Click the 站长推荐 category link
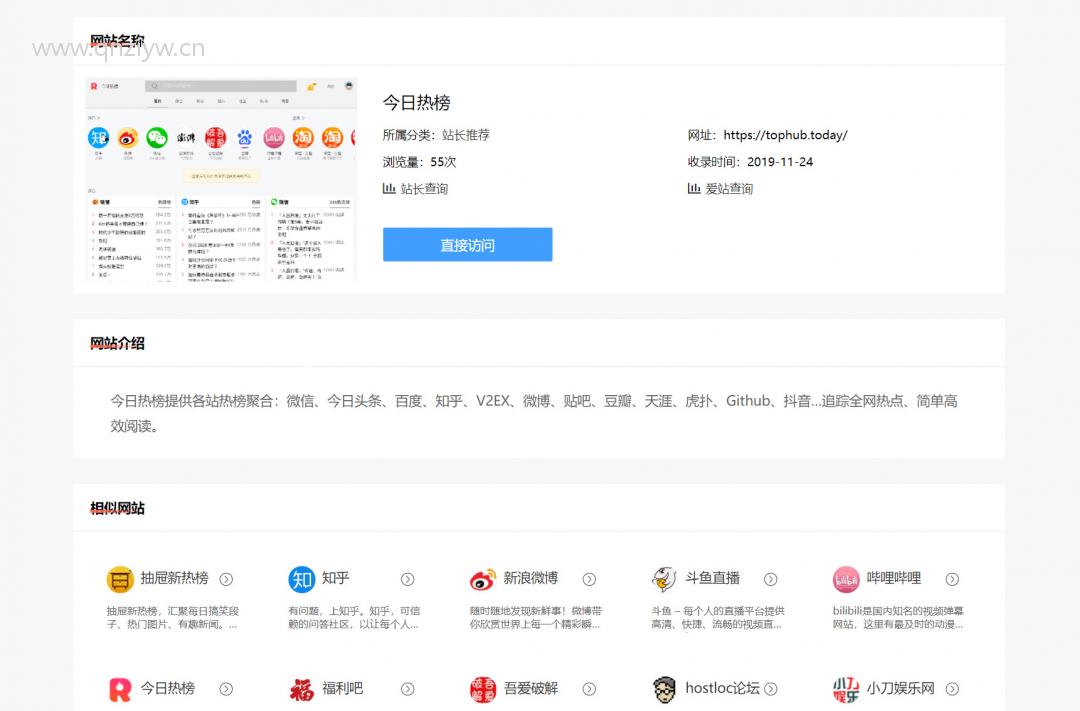This screenshot has width=1080, height=711. (x=466, y=135)
